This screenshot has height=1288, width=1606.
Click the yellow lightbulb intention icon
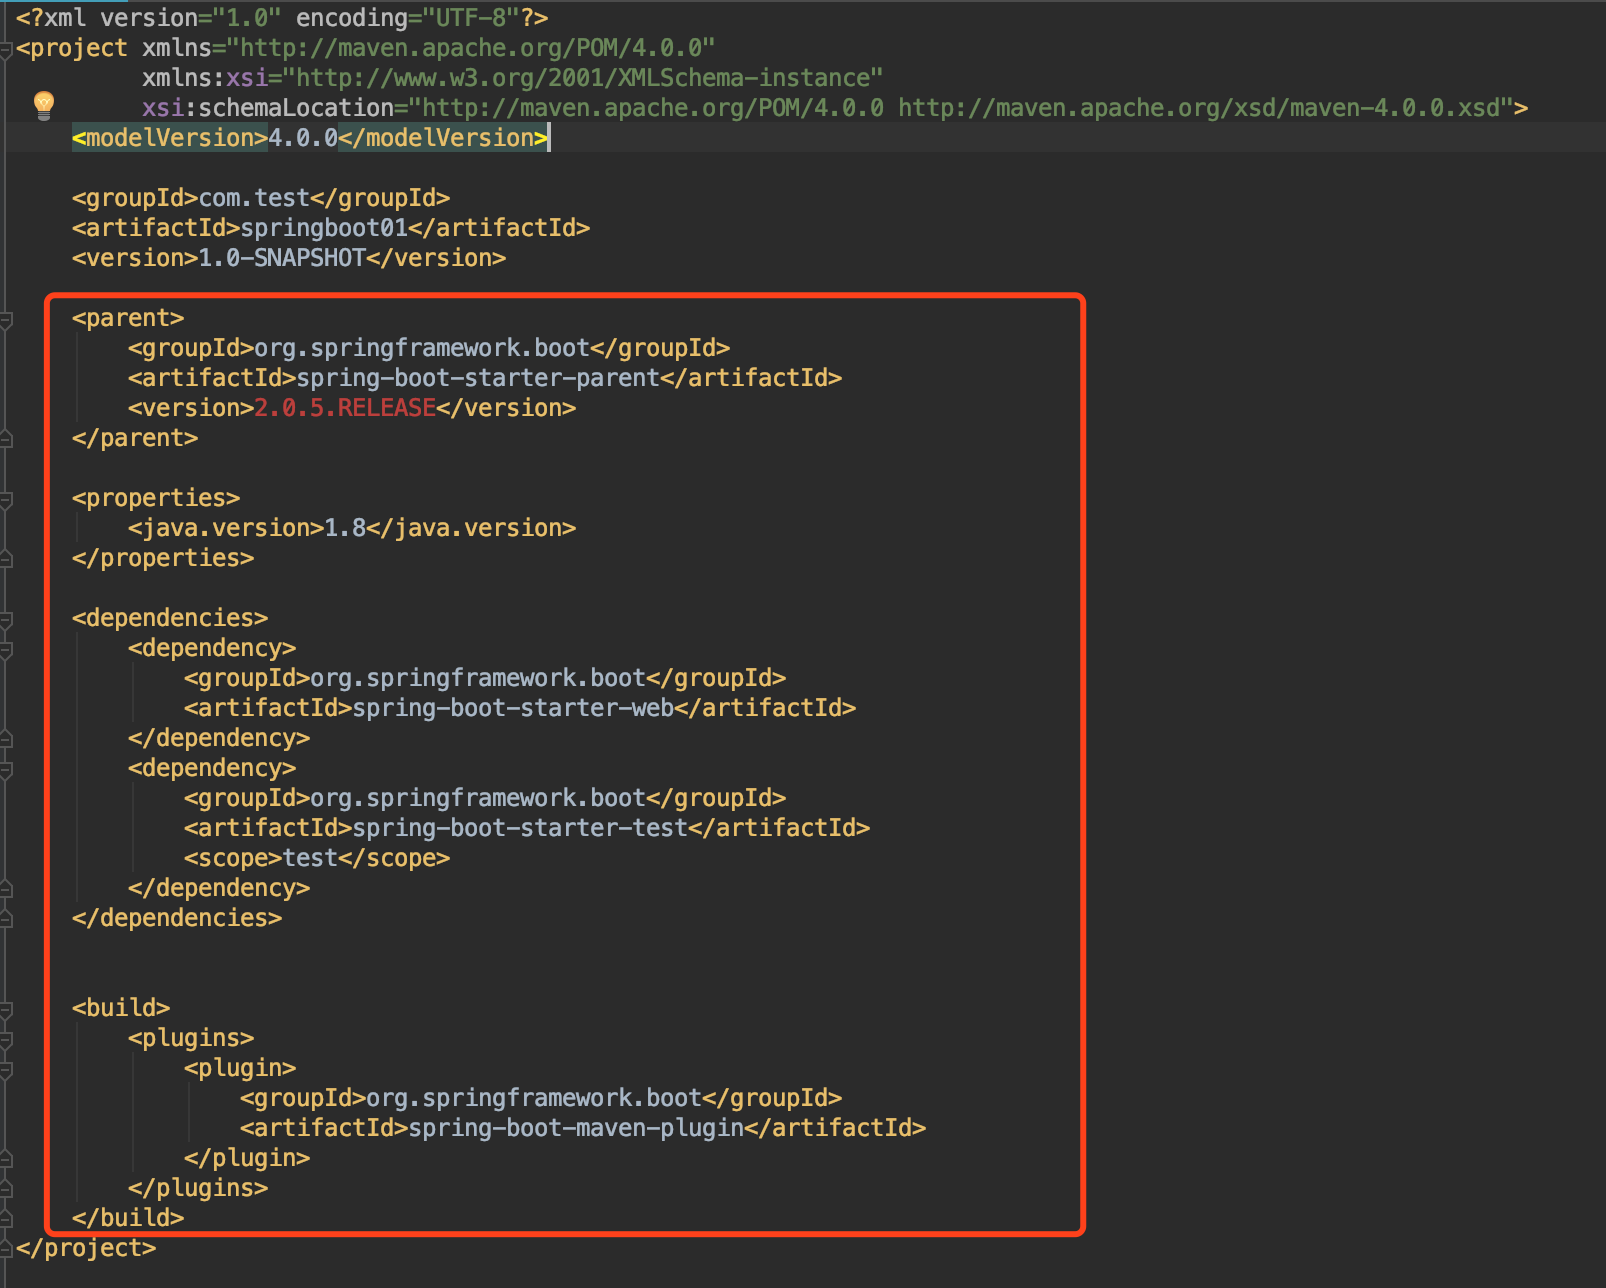[x=44, y=104]
